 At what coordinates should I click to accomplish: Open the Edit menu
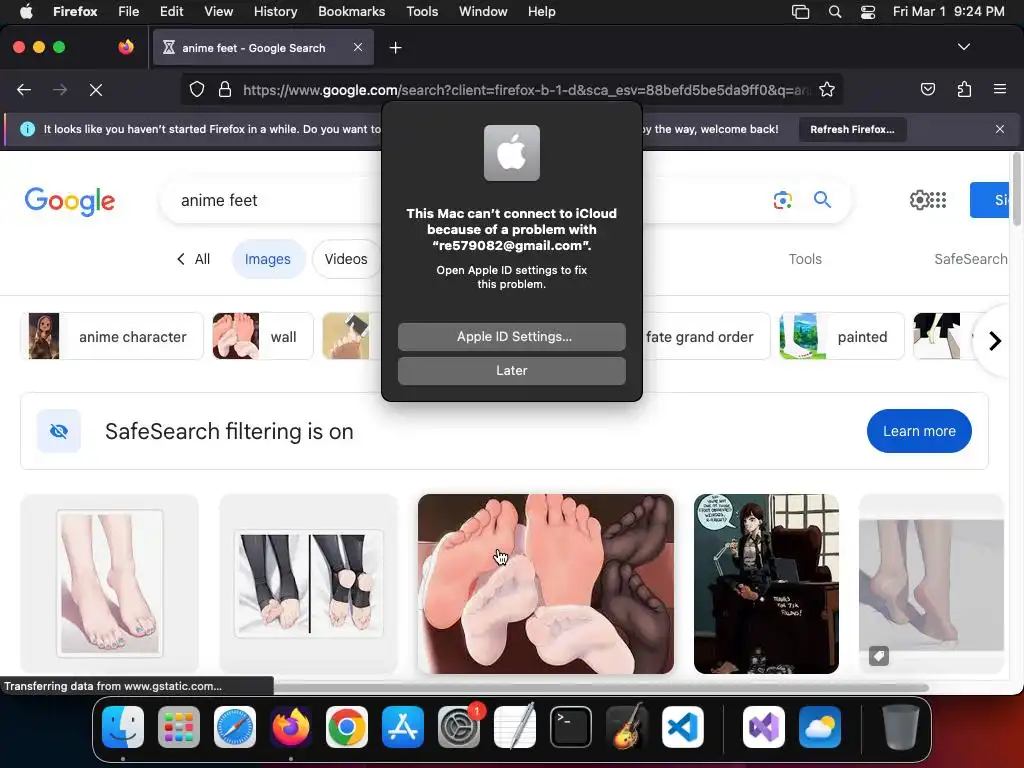pyautogui.click(x=172, y=11)
